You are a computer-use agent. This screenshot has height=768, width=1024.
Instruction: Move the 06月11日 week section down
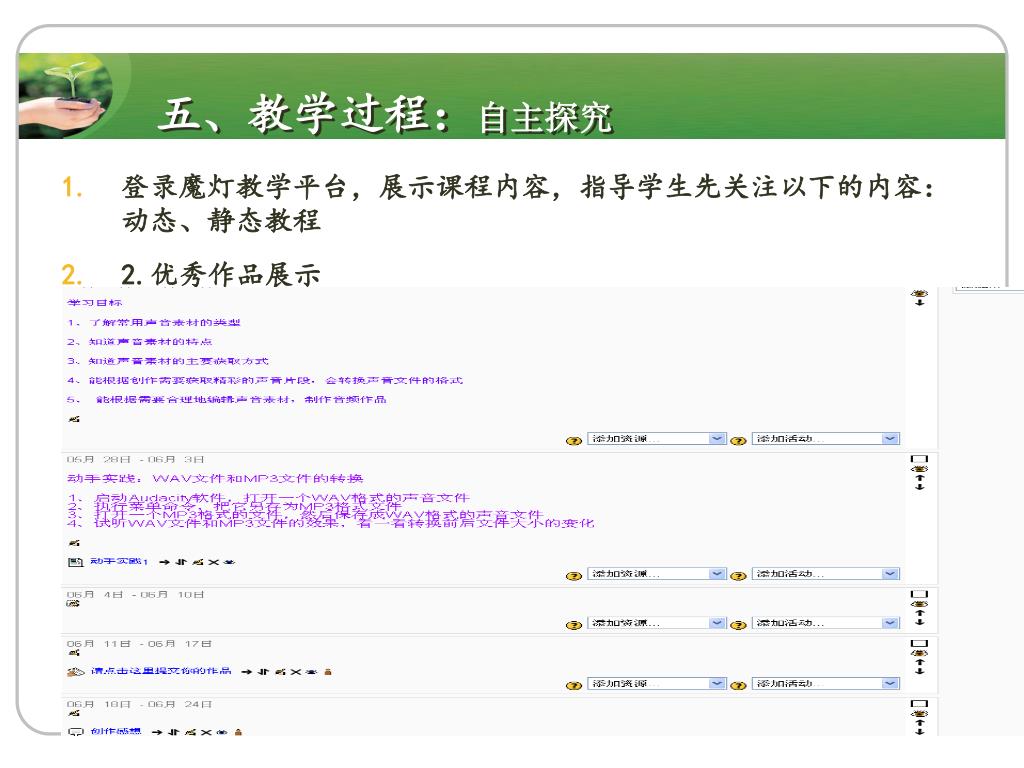point(920,671)
